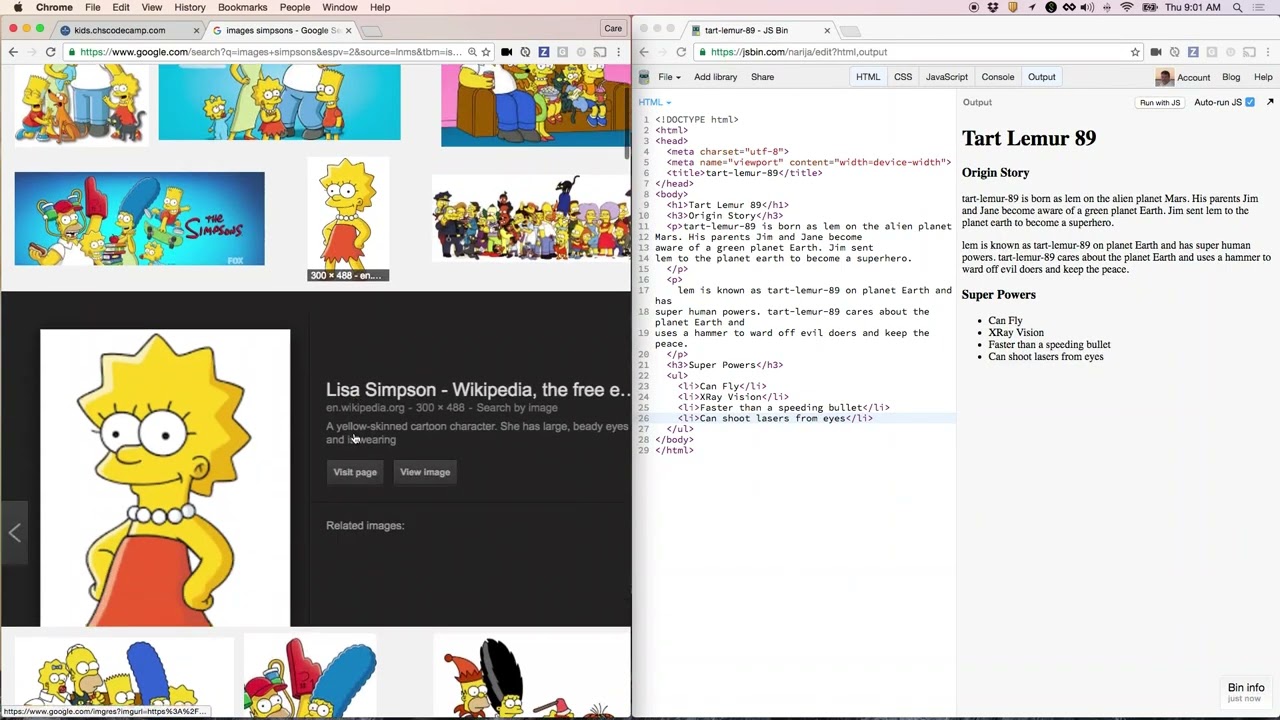The width and height of the screenshot is (1280, 720).
Task: Click the XRay Vision list item in output
Action: click(x=1016, y=333)
